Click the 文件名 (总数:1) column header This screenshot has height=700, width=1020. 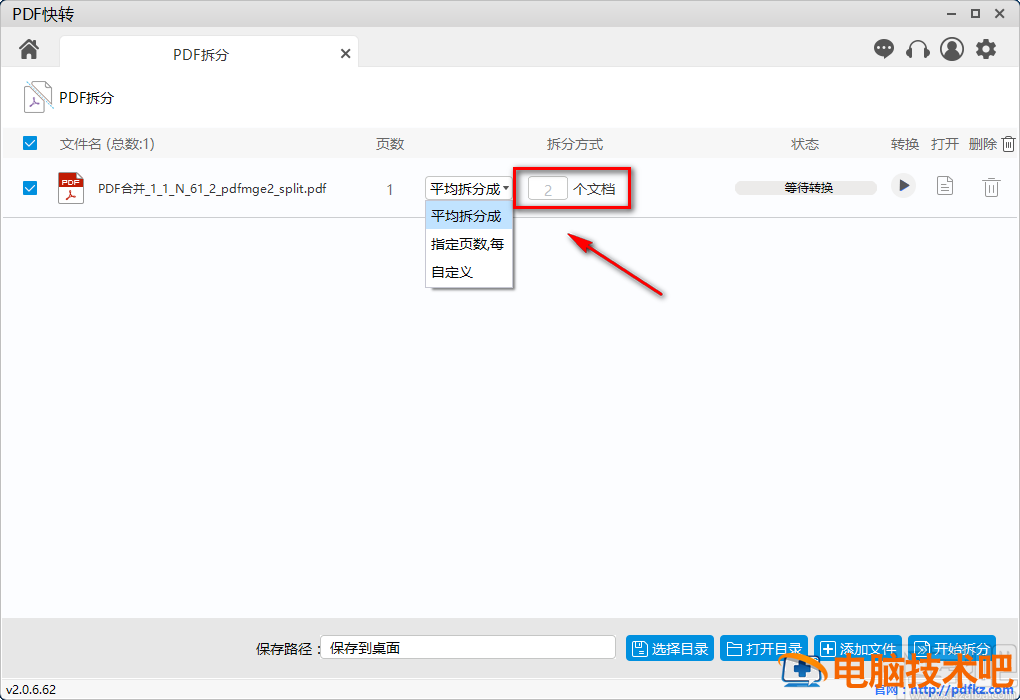point(107,144)
